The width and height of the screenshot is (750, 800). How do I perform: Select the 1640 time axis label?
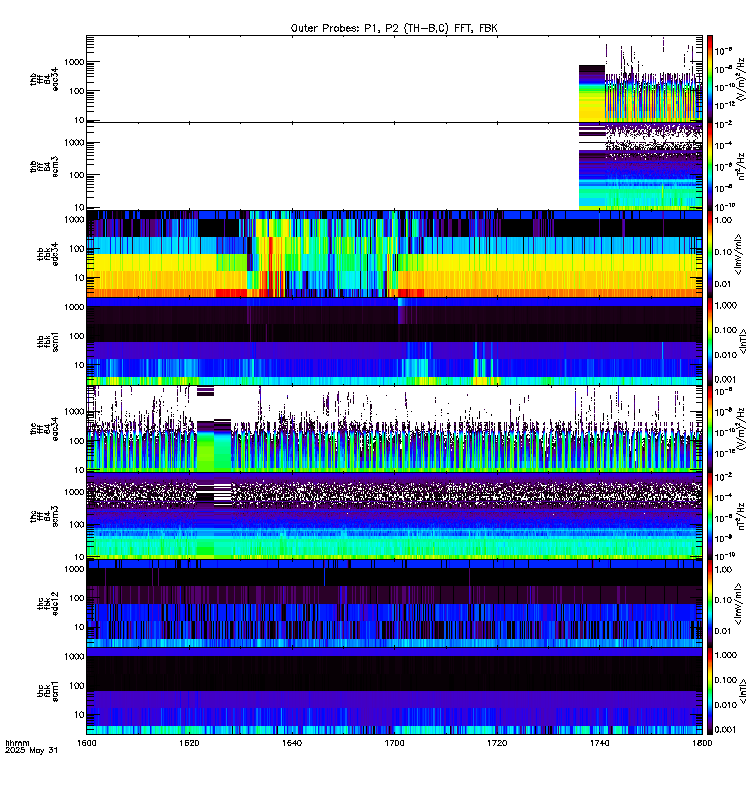[x=292, y=743]
